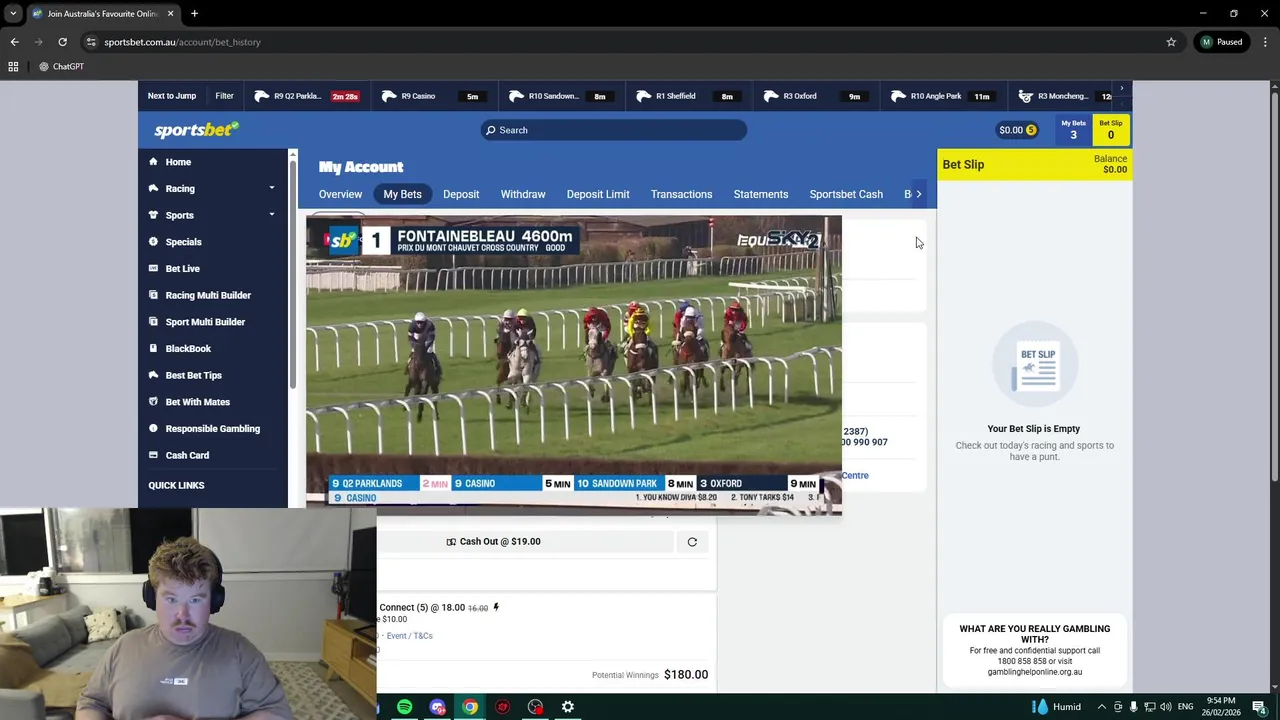This screenshot has height=720, width=1280.
Task: Open Responsible Gambling in sidebar
Action: pos(212,429)
